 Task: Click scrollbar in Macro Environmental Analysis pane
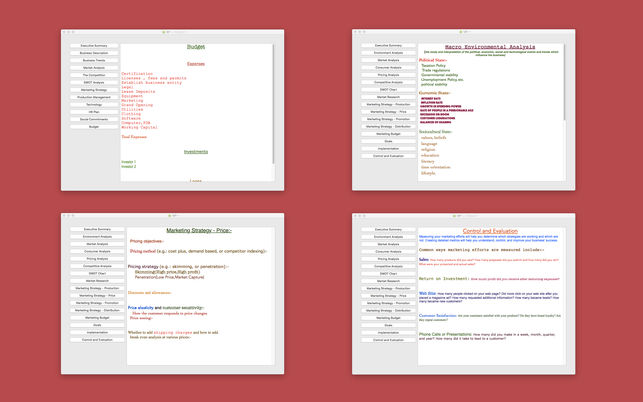point(564,82)
